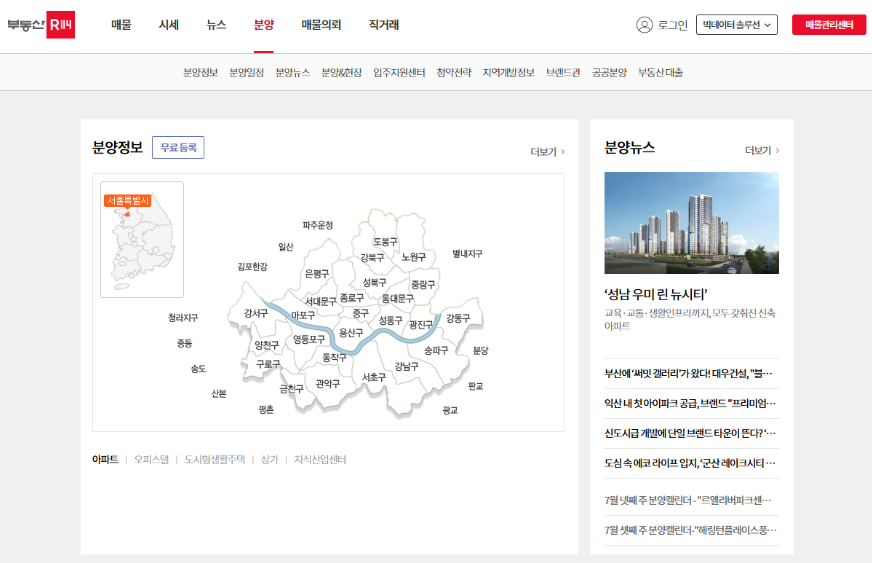Viewport: 872px width, 563px height.
Task: Select the 도시형생활주택 tab
Action: coord(214,460)
